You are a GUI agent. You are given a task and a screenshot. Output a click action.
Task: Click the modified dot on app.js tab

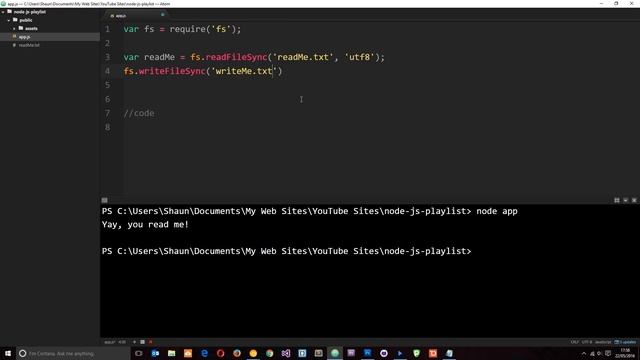tap(162, 15)
